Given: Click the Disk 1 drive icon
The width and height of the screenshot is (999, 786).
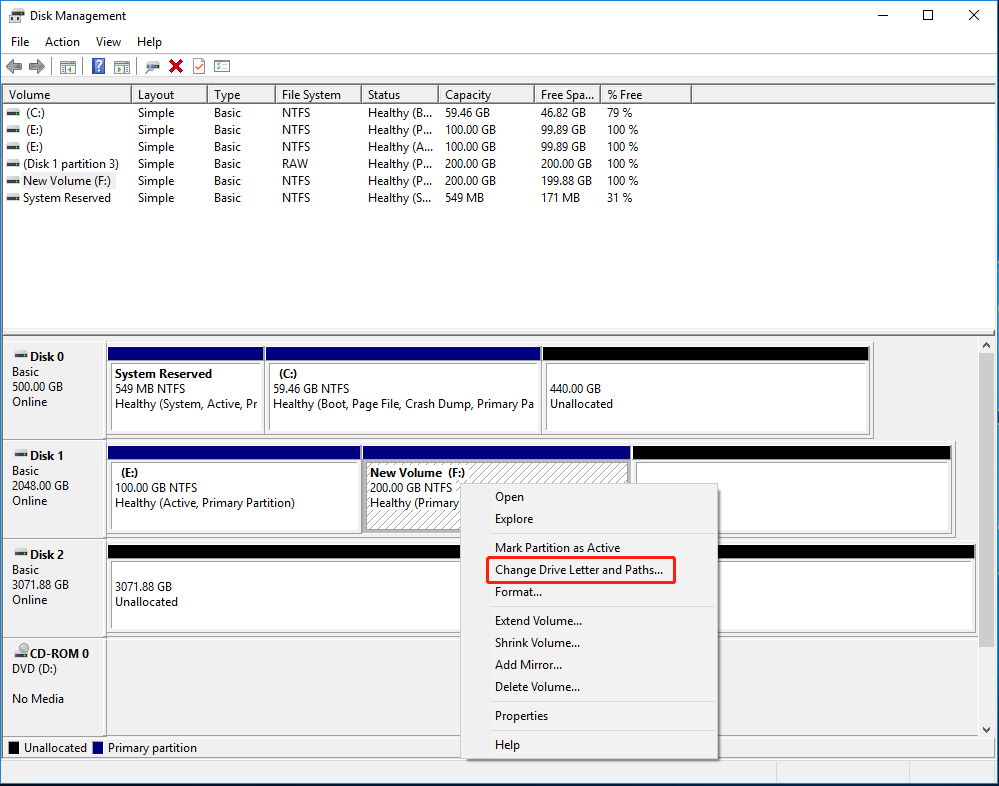Looking at the screenshot, I should (x=21, y=454).
